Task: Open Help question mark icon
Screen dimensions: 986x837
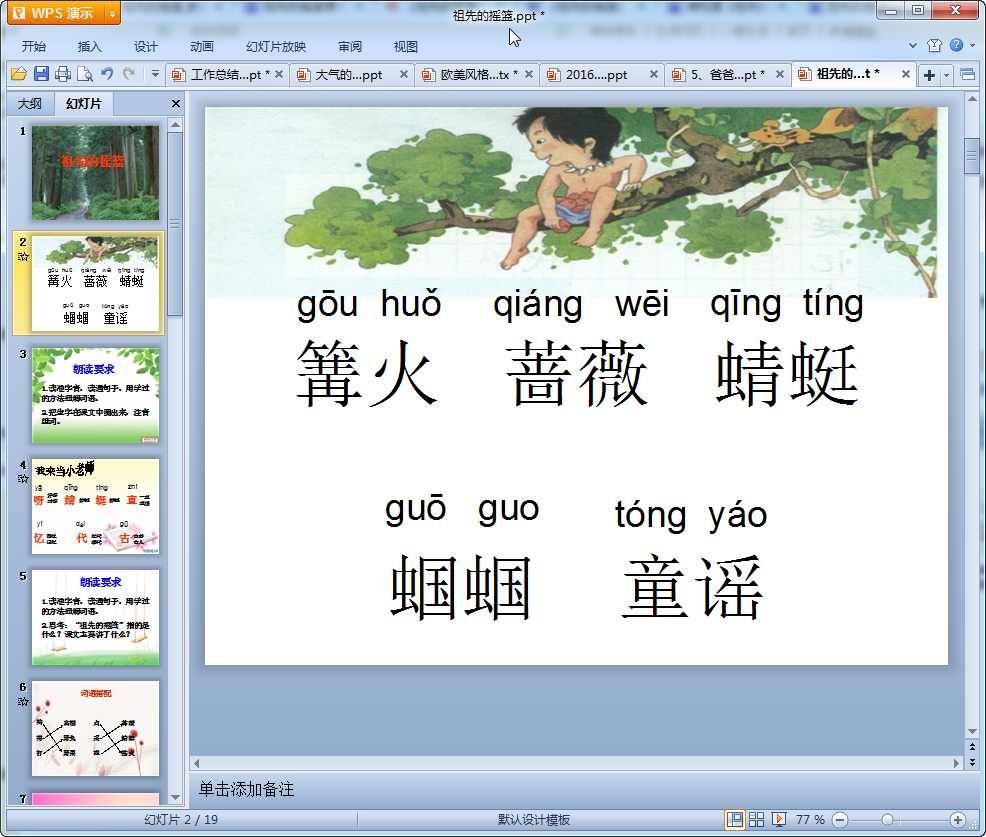Action: 956,45
